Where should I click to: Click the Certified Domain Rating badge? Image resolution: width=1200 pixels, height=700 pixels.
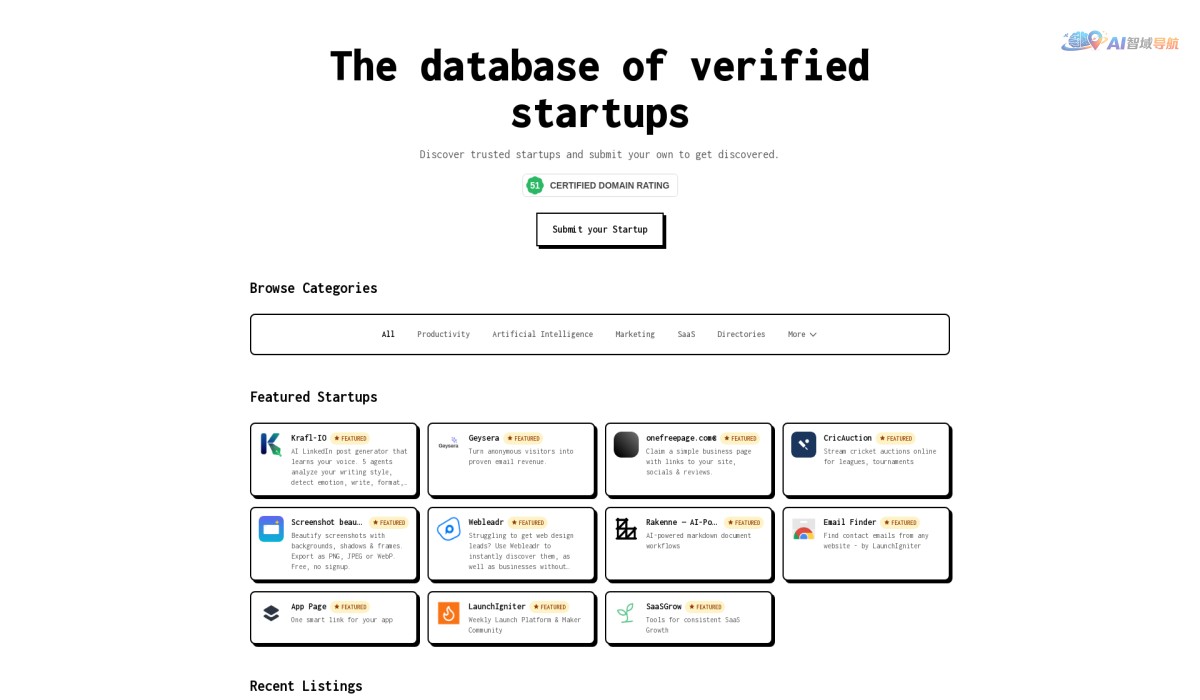pyautogui.click(x=599, y=185)
